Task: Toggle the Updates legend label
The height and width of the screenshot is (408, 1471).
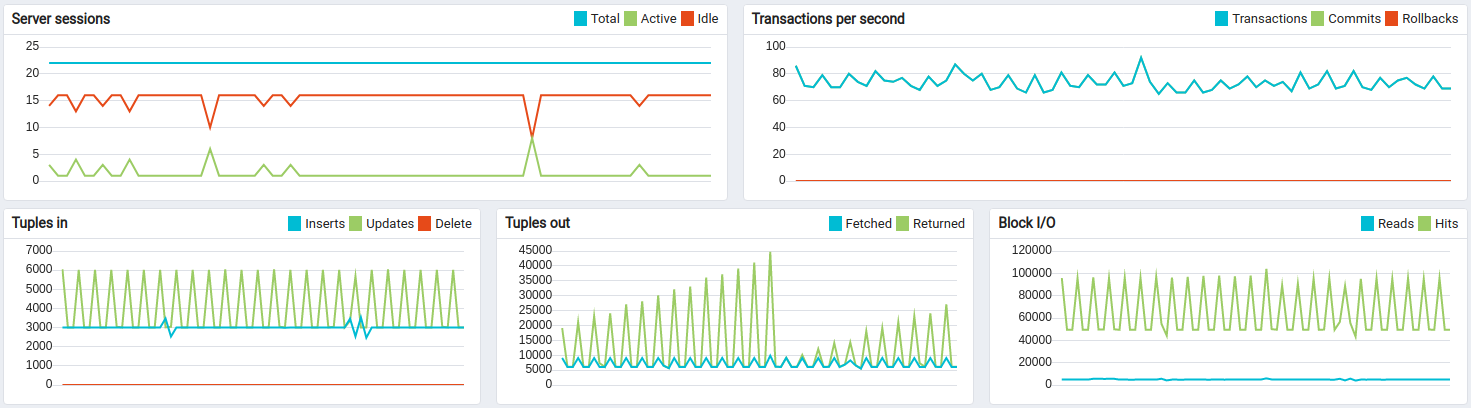Action: (x=390, y=223)
